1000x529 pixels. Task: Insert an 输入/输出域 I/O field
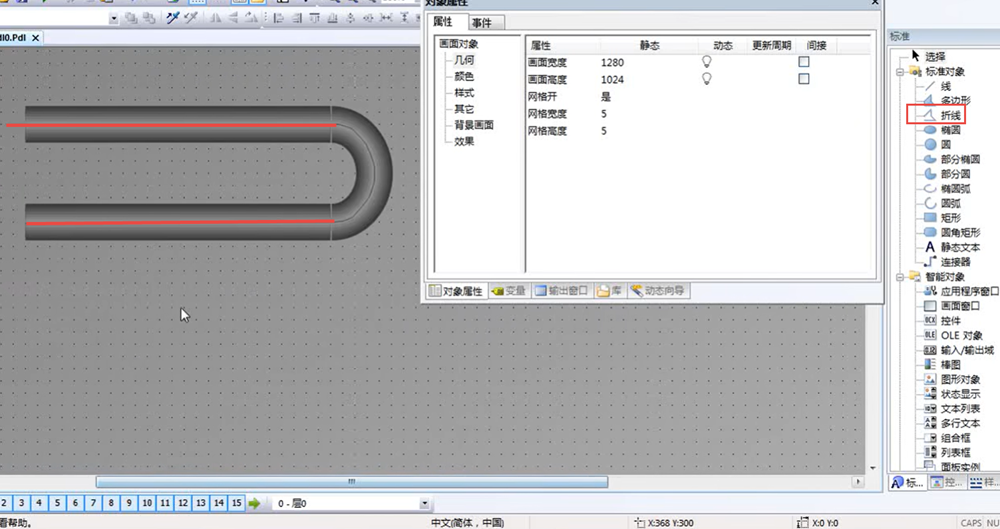click(x=966, y=351)
